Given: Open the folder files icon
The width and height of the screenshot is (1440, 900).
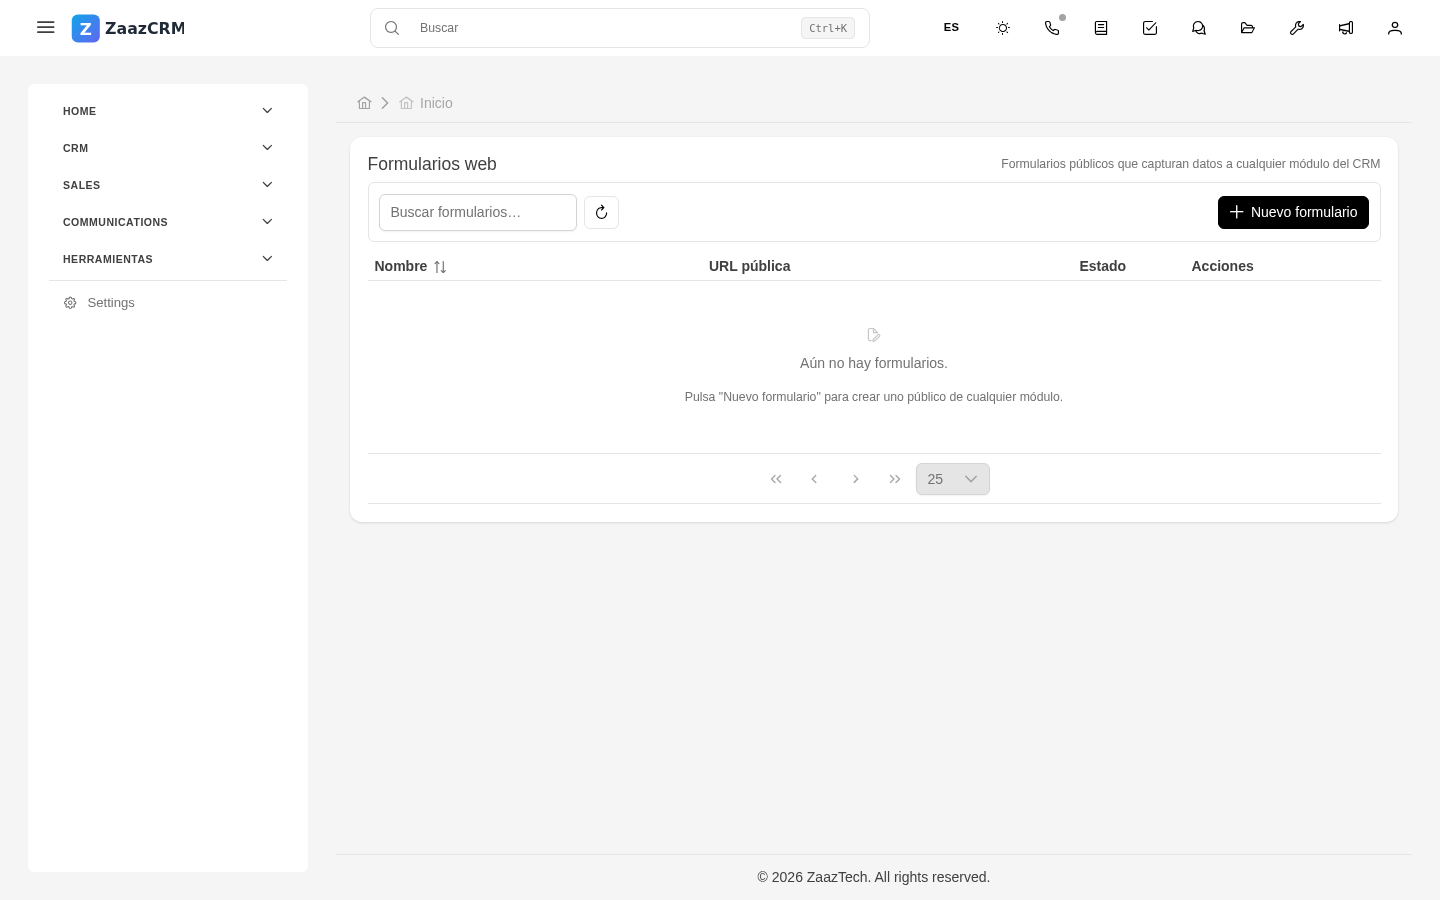Looking at the screenshot, I should click(x=1248, y=28).
